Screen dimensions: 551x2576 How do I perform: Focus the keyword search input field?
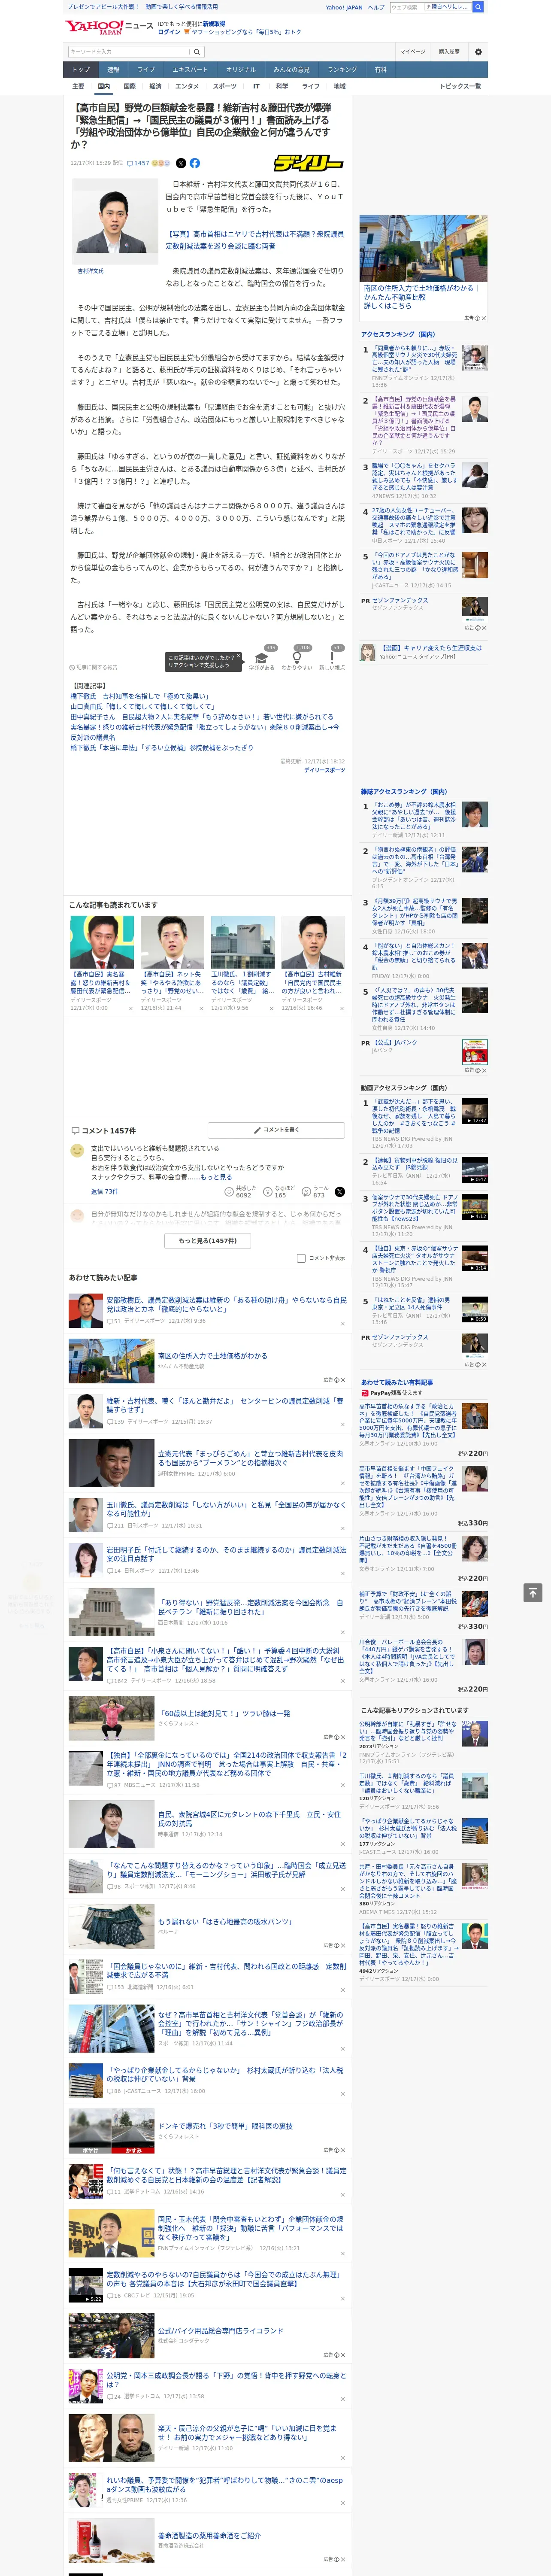click(128, 52)
